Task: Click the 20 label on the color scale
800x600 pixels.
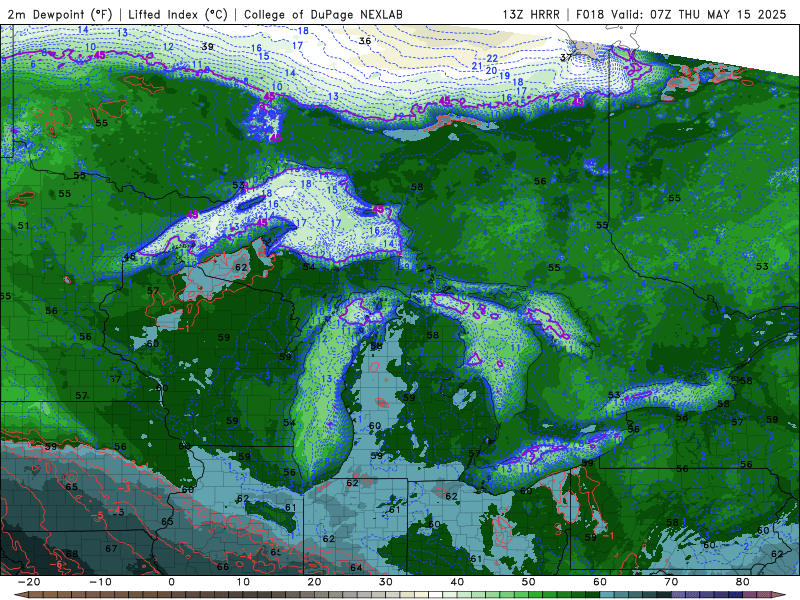Action: (x=314, y=582)
